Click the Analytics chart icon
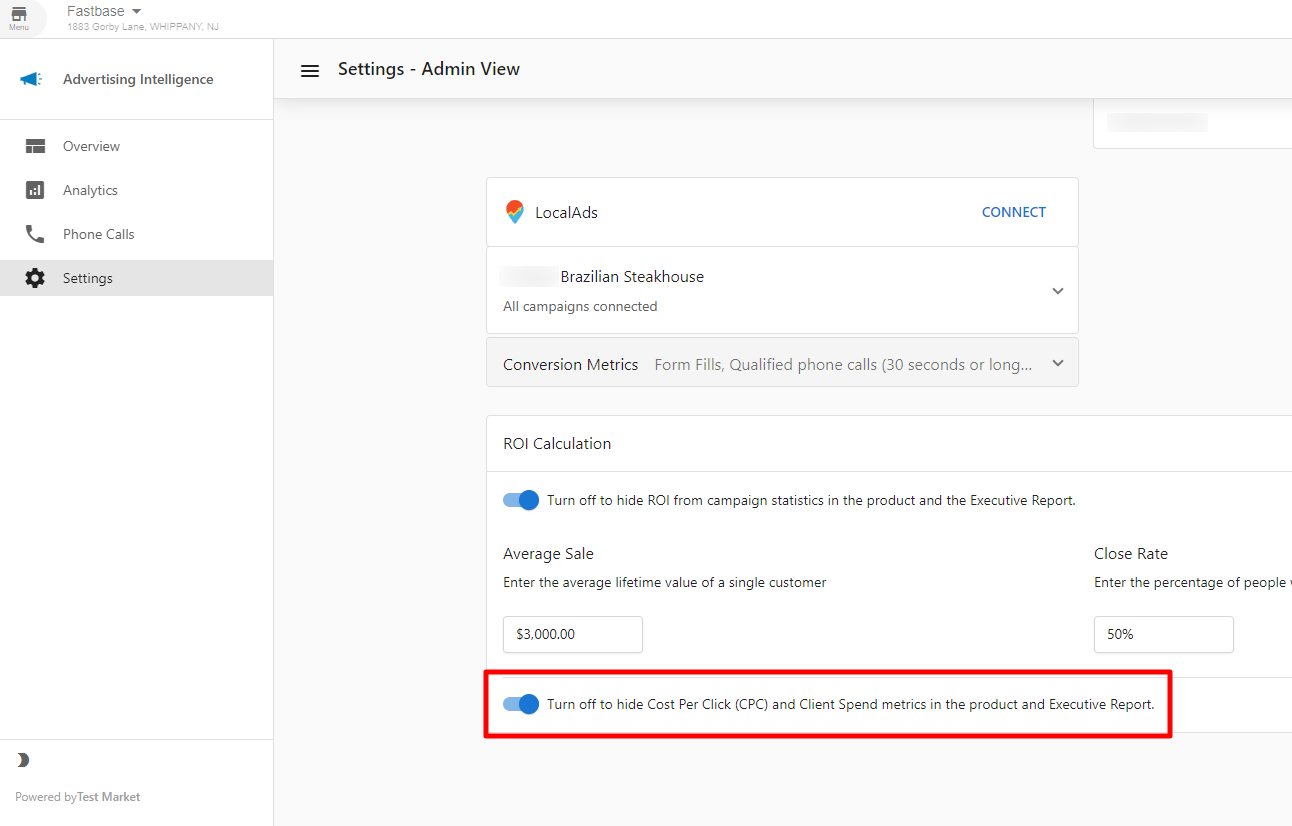Screen dimensions: 1292x826 coord(35,190)
